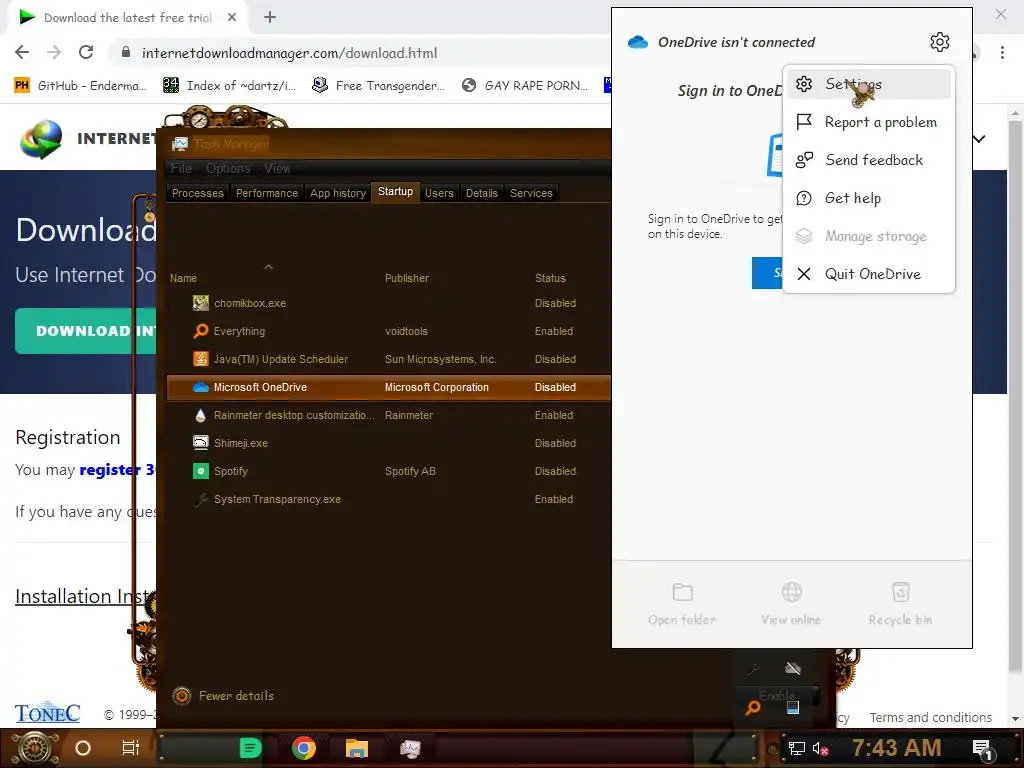Expand the chevron dropdown in the IDM page header
This screenshot has width=1024, height=768.
point(979,138)
